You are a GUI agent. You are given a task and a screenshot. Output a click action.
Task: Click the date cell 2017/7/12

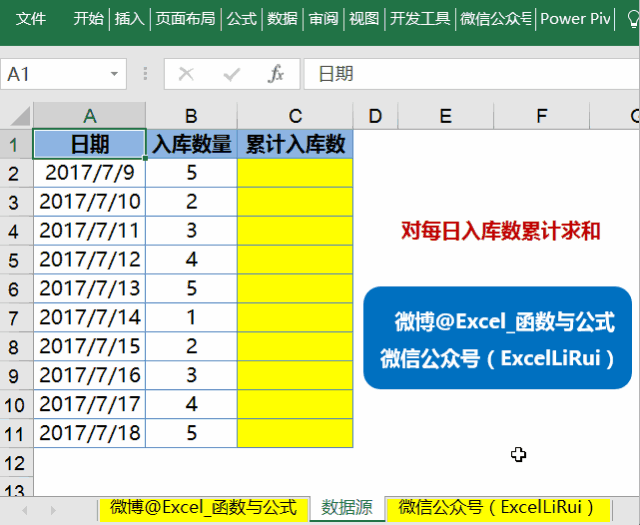coord(89,260)
